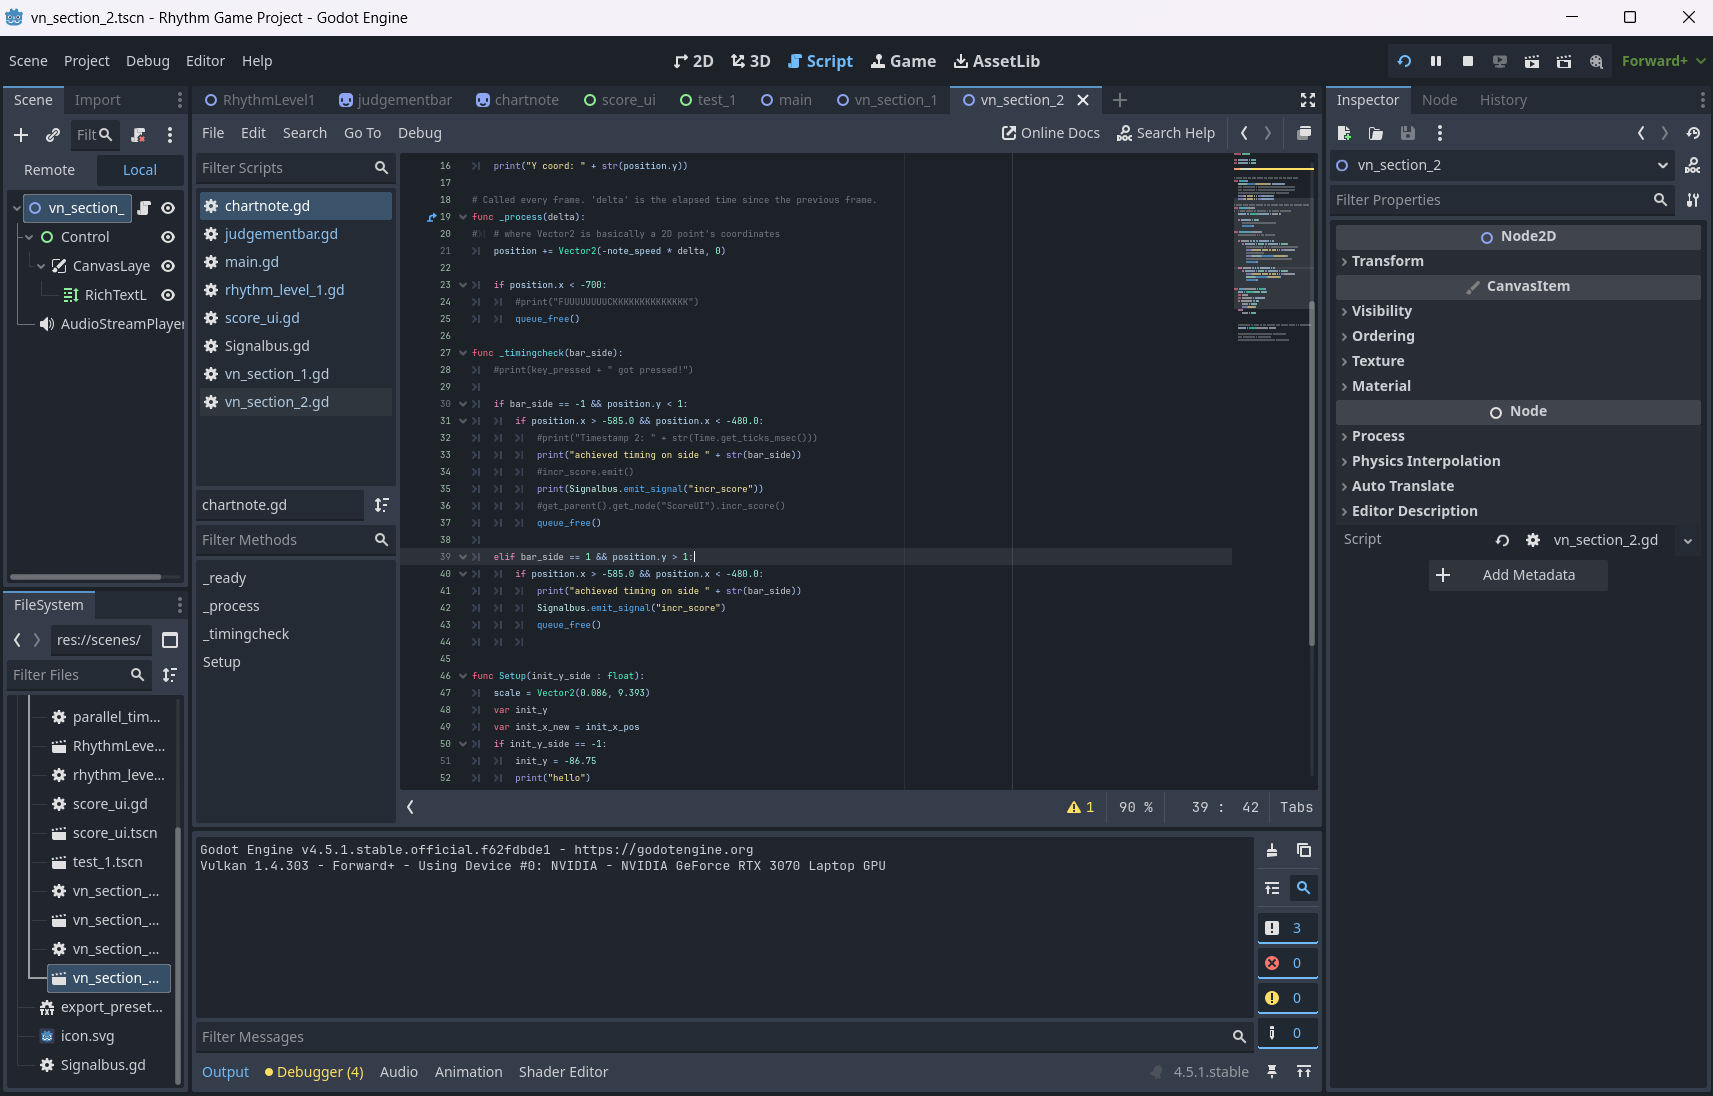Screen dimensions: 1713x1096
Task: Switch to the Node tab in Inspector
Action: pyautogui.click(x=1439, y=100)
